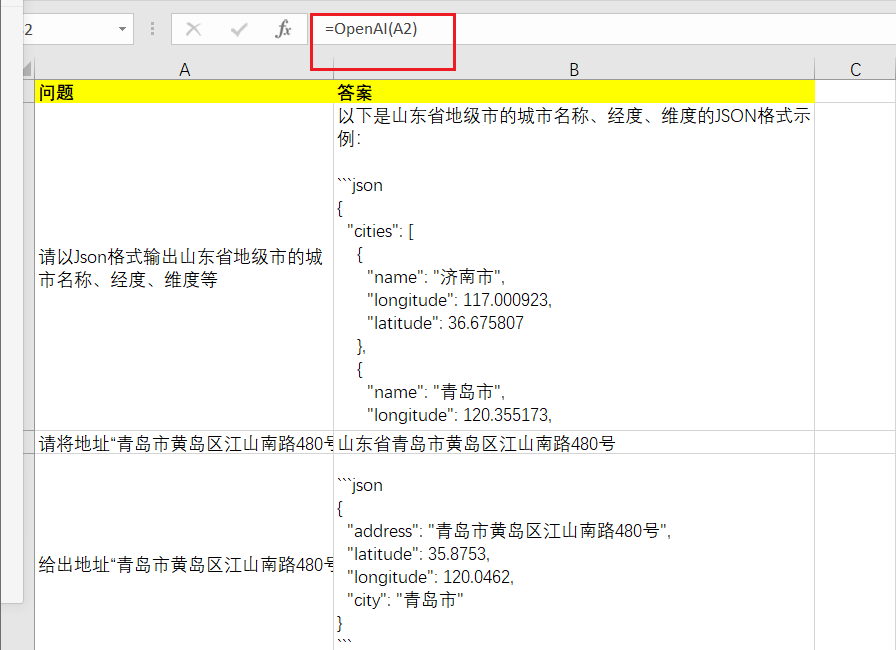The height and width of the screenshot is (650, 896).
Task: Select column A header
Action: point(184,69)
